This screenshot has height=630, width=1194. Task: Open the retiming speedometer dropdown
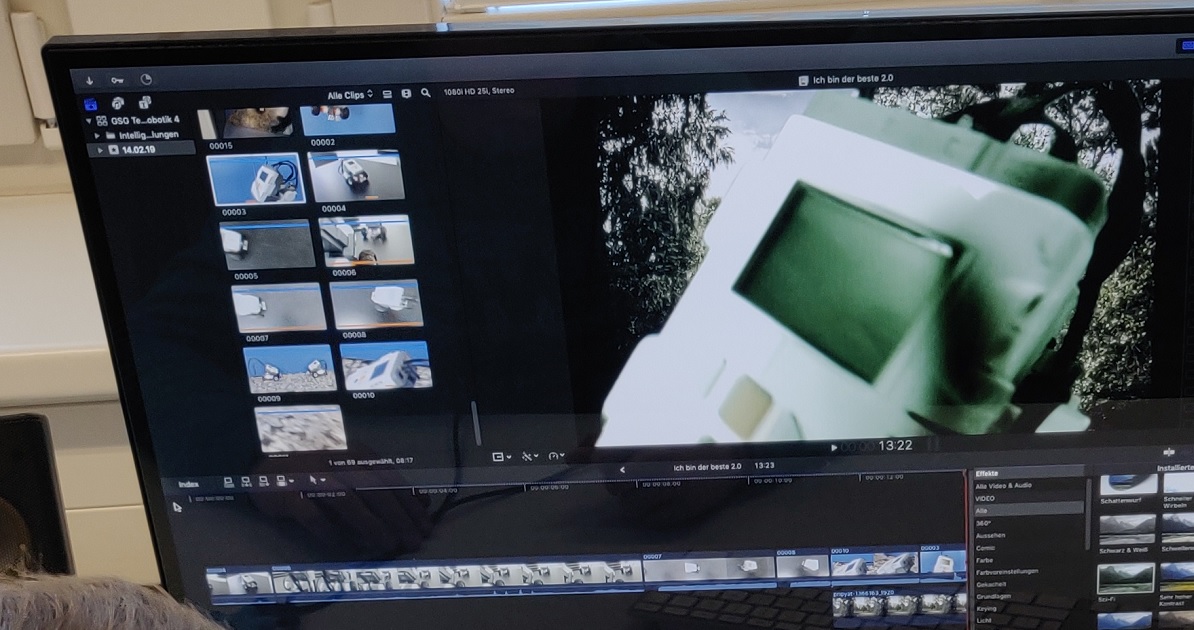[556, 456]
